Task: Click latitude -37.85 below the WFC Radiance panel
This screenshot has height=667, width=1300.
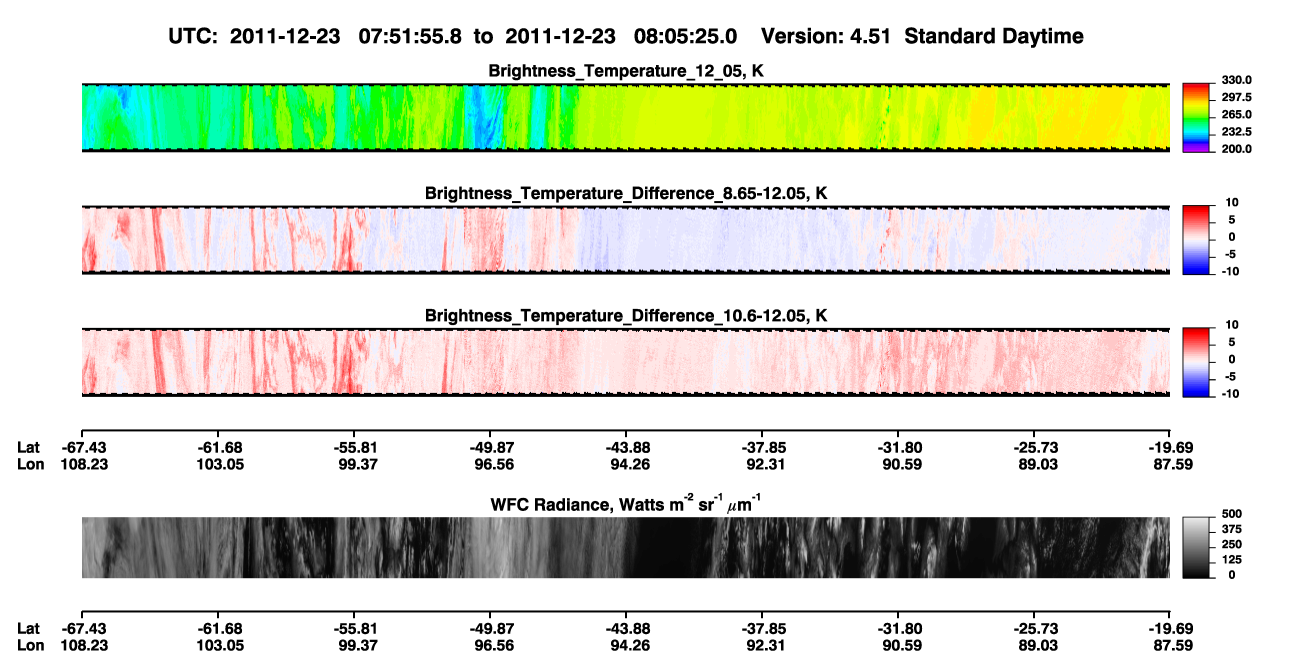Action: coord(763,629)
